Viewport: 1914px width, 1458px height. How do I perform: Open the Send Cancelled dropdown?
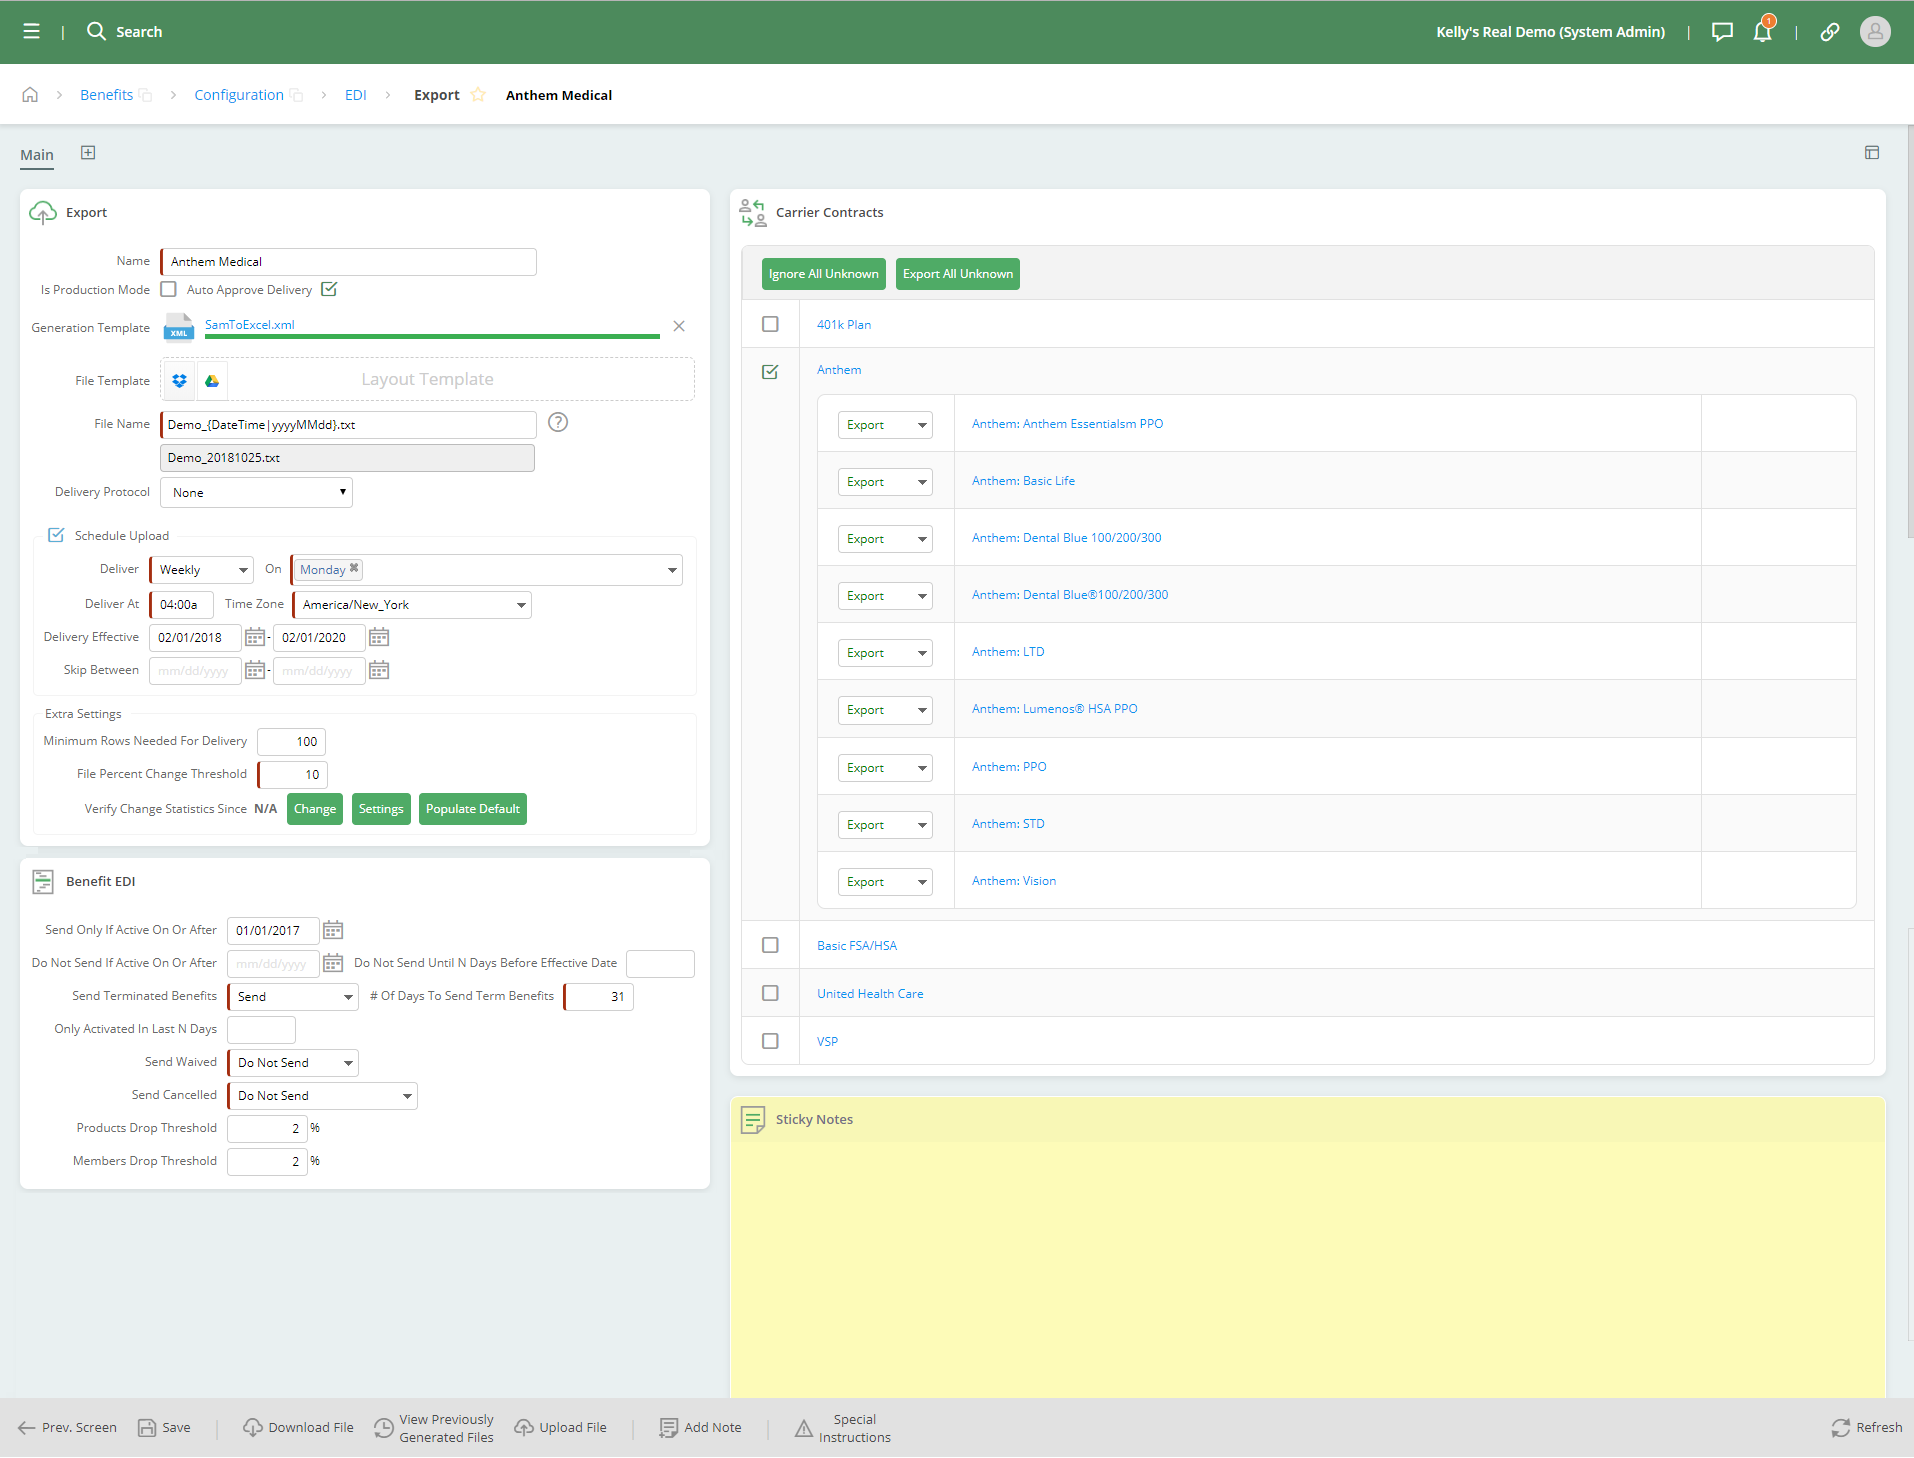coord(322,1096)
